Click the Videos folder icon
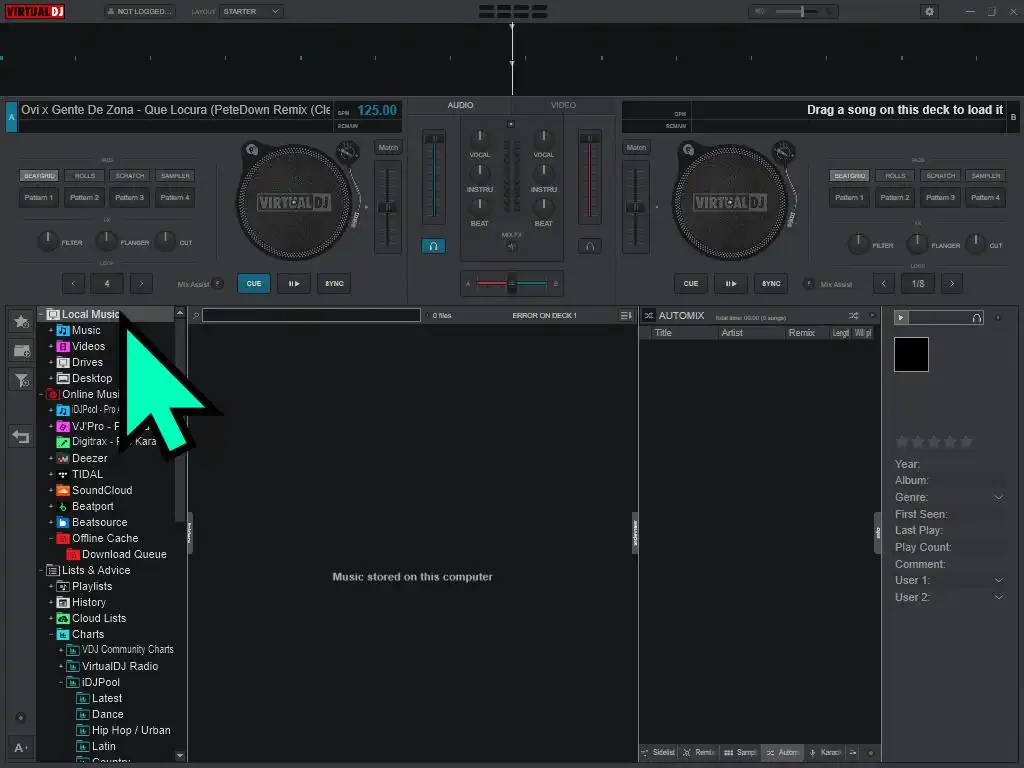This screenshot has height=768, width=1024. pos(63,346)
